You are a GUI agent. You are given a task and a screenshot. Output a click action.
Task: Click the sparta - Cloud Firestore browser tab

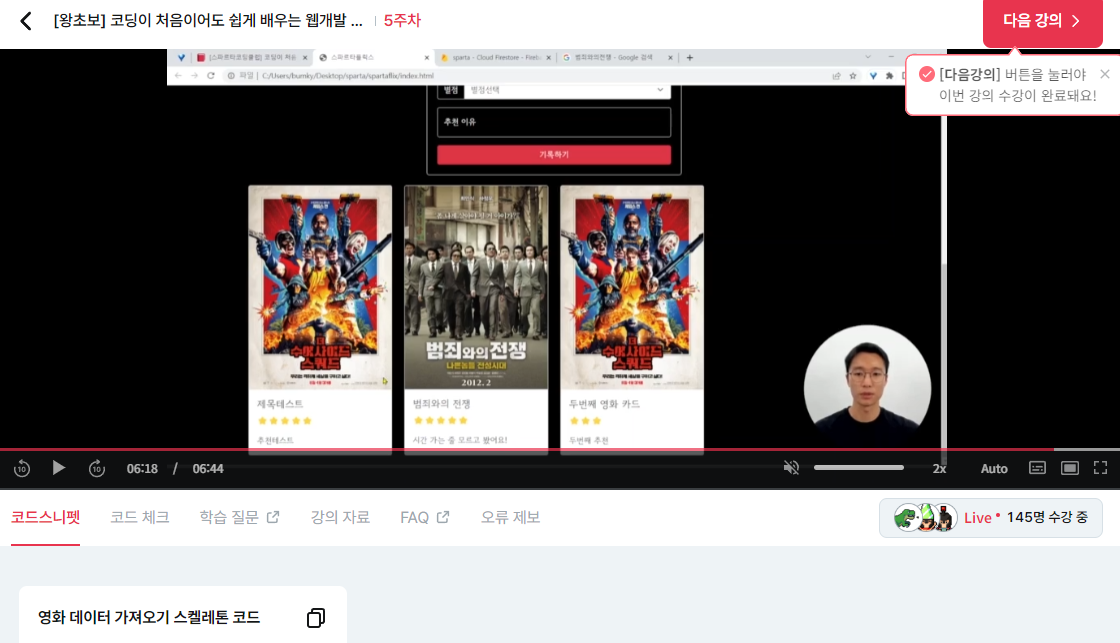point(494,58)
